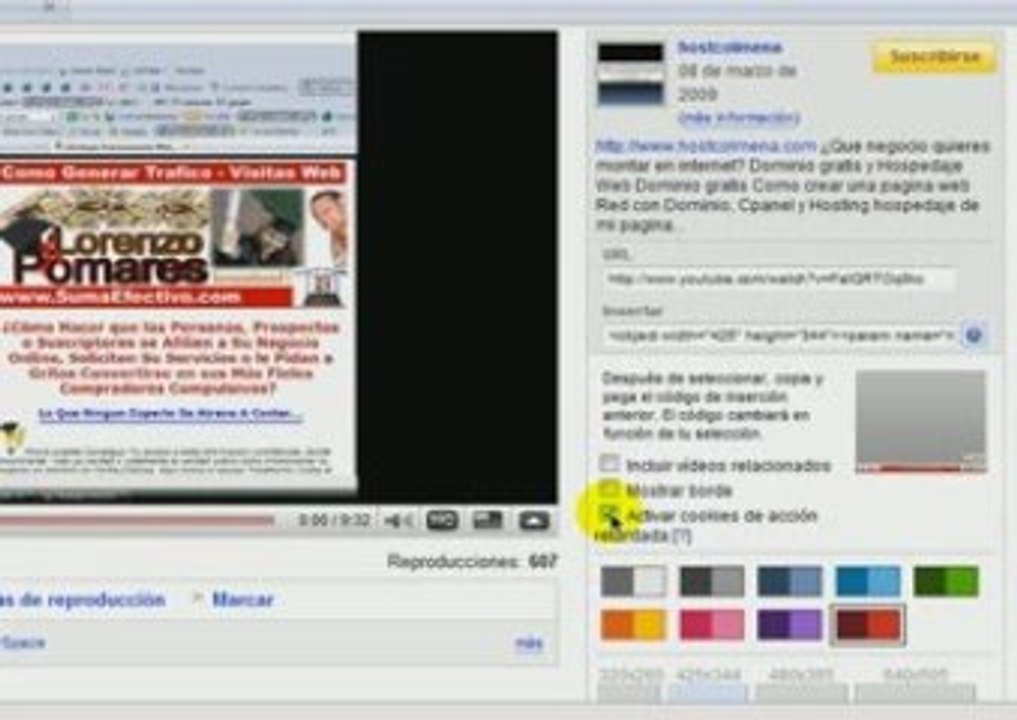Choose the navy and steel blue theme
Viewport: 1017px width, 720px height.
[x=789, y=581]
